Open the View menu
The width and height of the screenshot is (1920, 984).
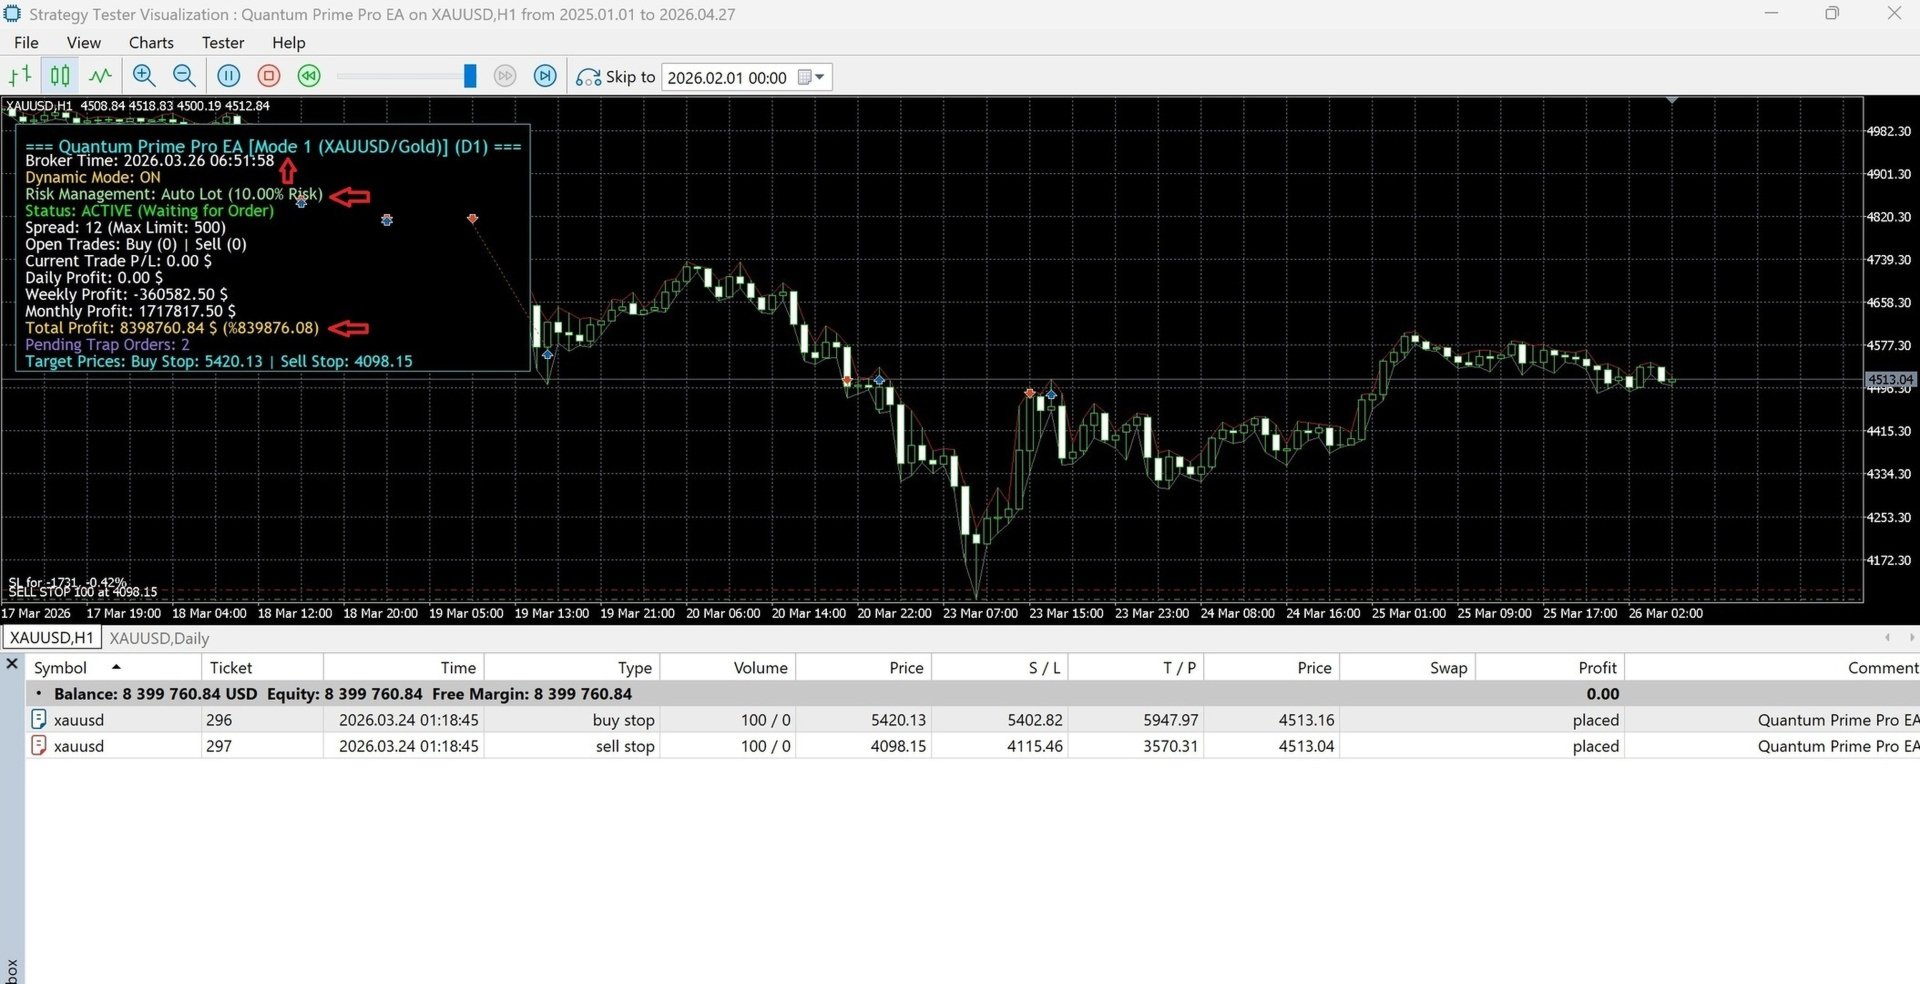(x=84, y=43)
